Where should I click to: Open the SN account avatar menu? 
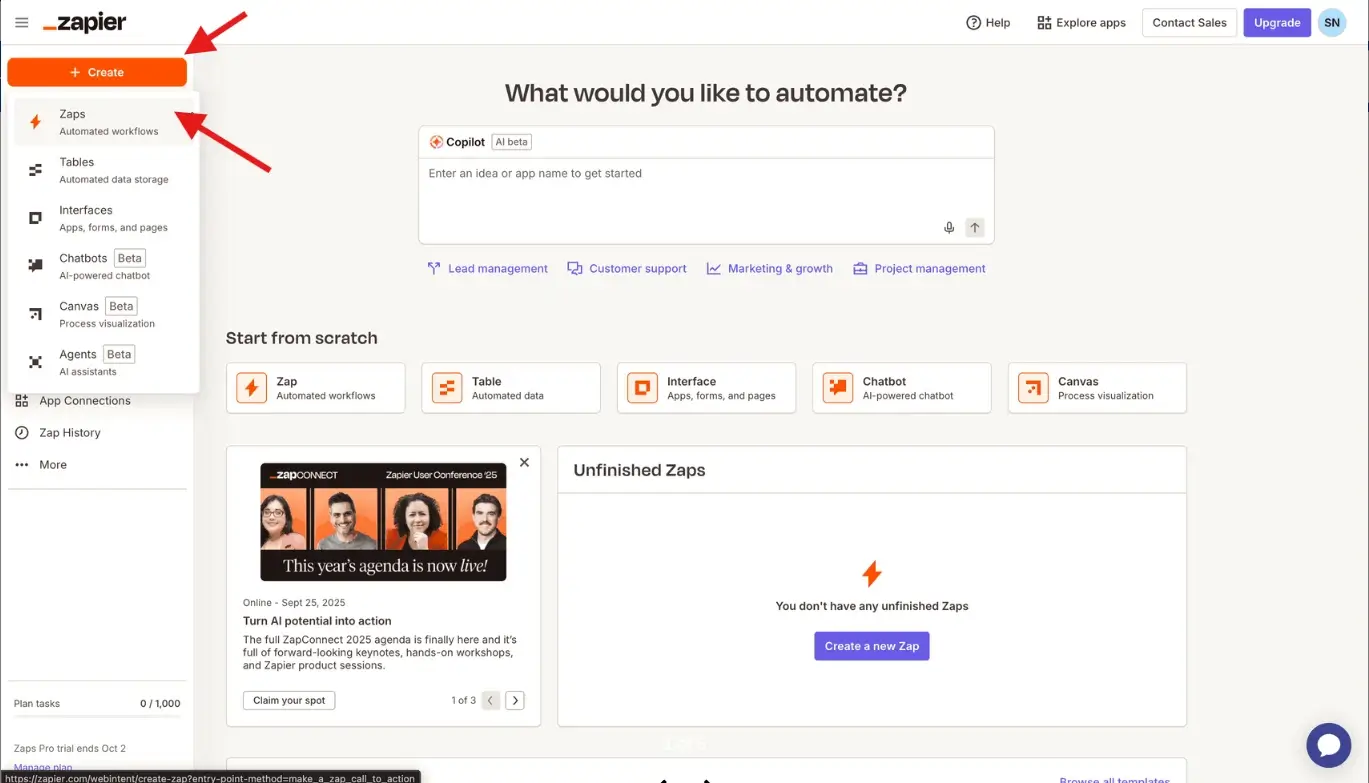1332,22
